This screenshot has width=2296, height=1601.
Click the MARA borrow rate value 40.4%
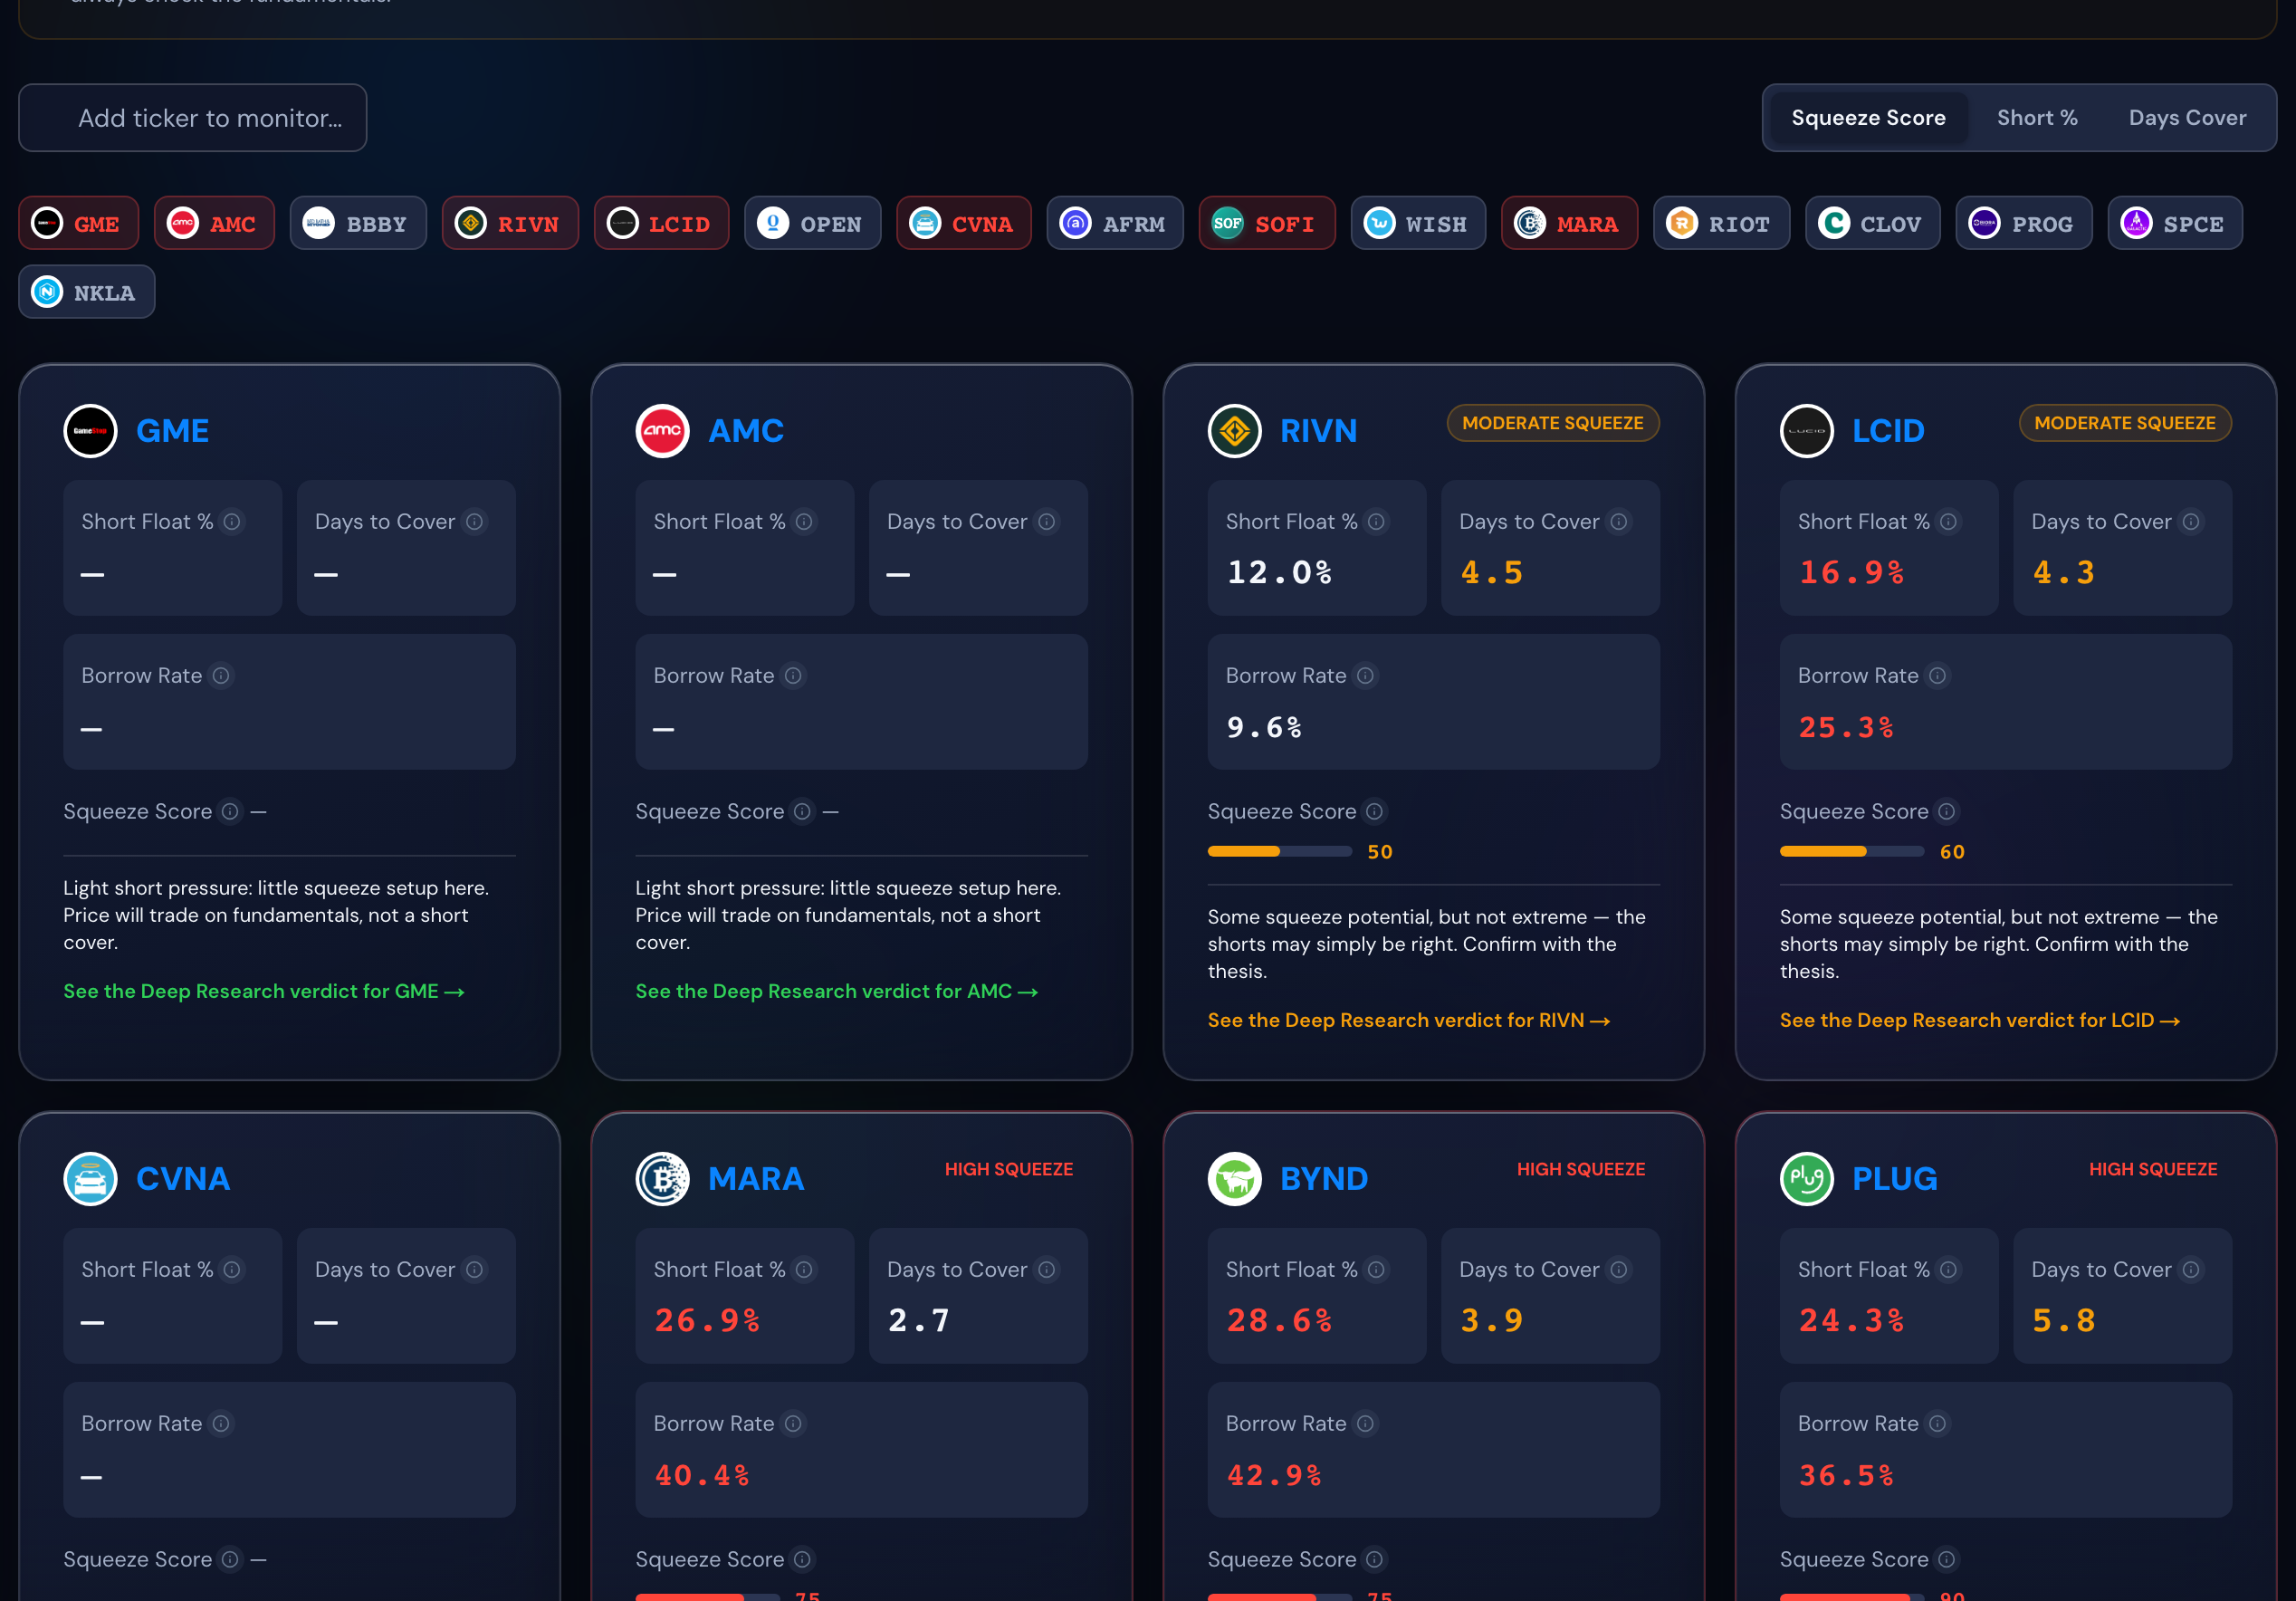coord(702,1476)
